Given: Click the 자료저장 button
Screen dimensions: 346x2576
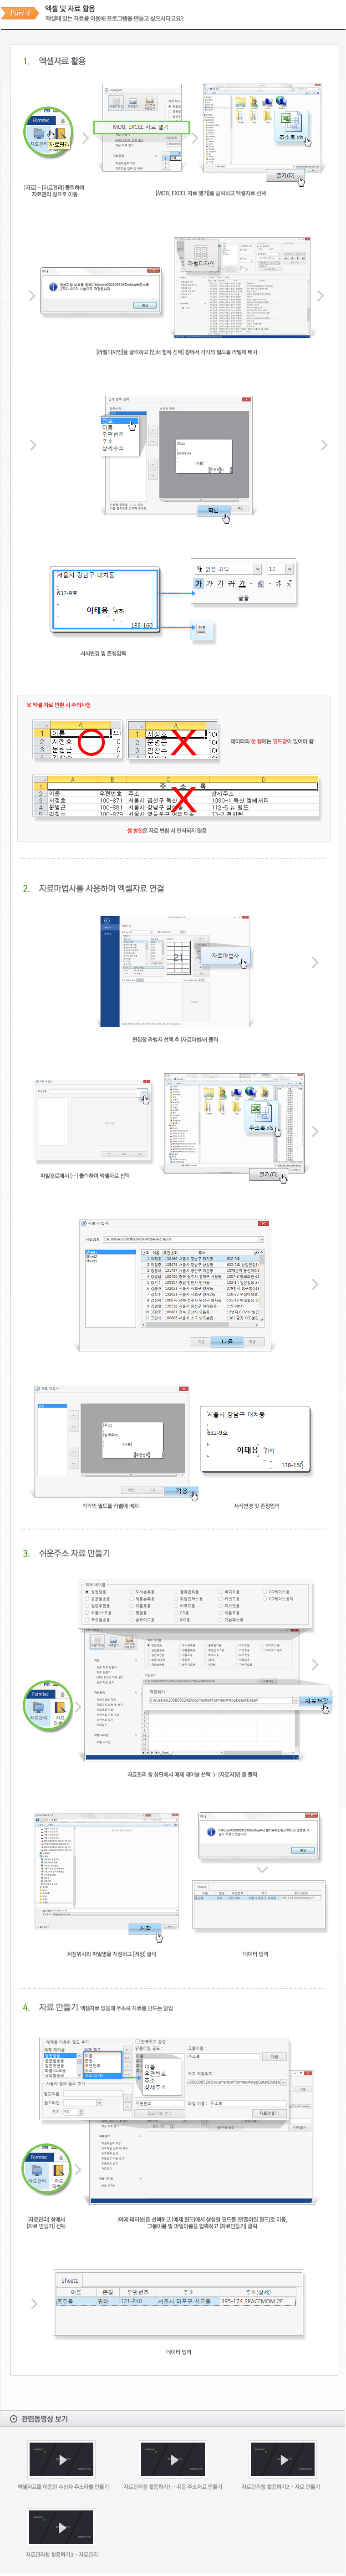Looking at the screenshot, I should [315, 1700].
